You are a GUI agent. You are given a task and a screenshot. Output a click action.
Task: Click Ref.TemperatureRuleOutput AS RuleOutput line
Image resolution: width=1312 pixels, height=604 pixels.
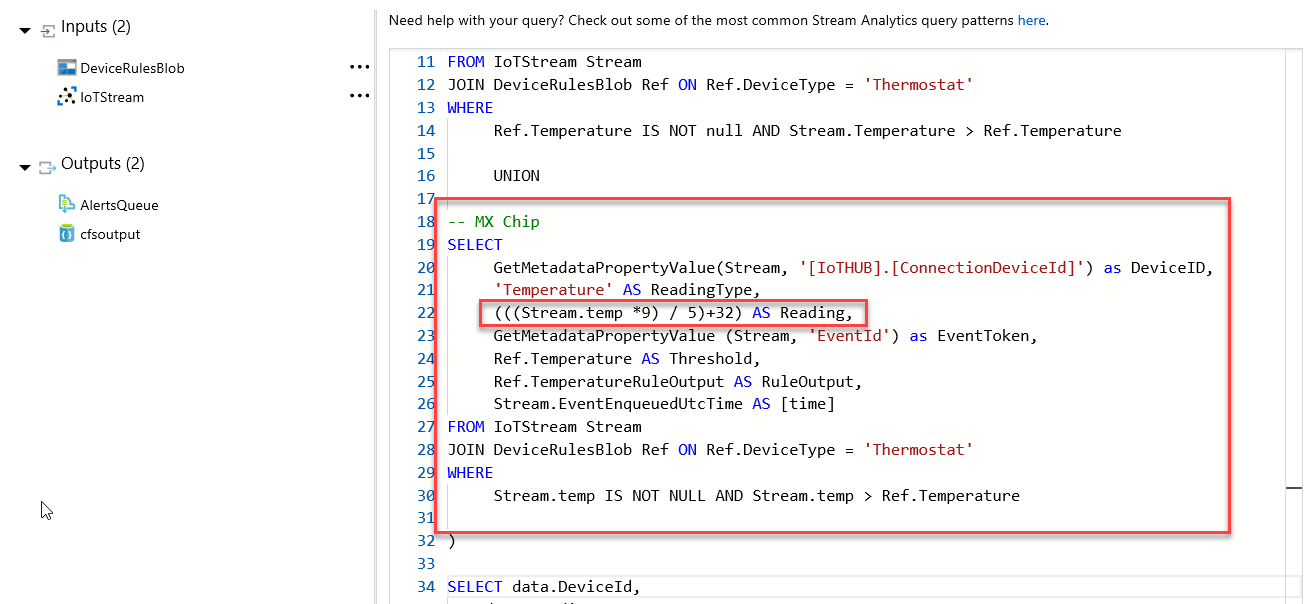click(678, 382)
